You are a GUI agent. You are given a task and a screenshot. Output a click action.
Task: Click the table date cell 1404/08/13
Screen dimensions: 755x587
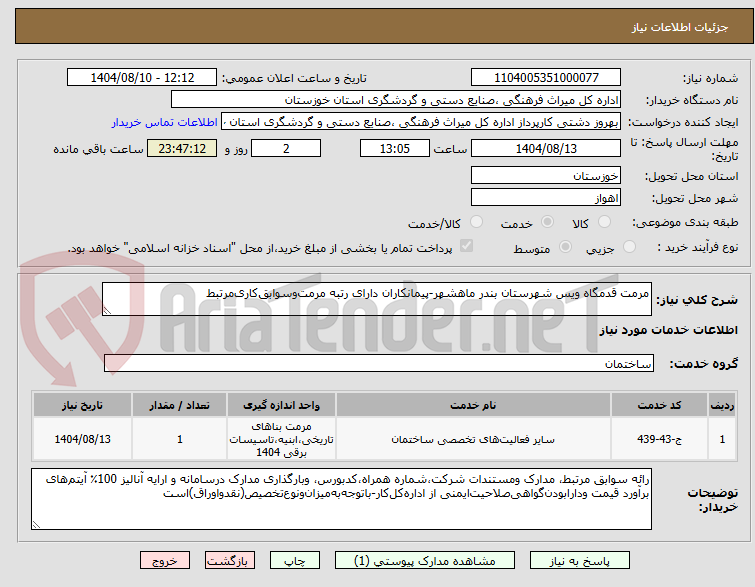click(x=82, y=439)
